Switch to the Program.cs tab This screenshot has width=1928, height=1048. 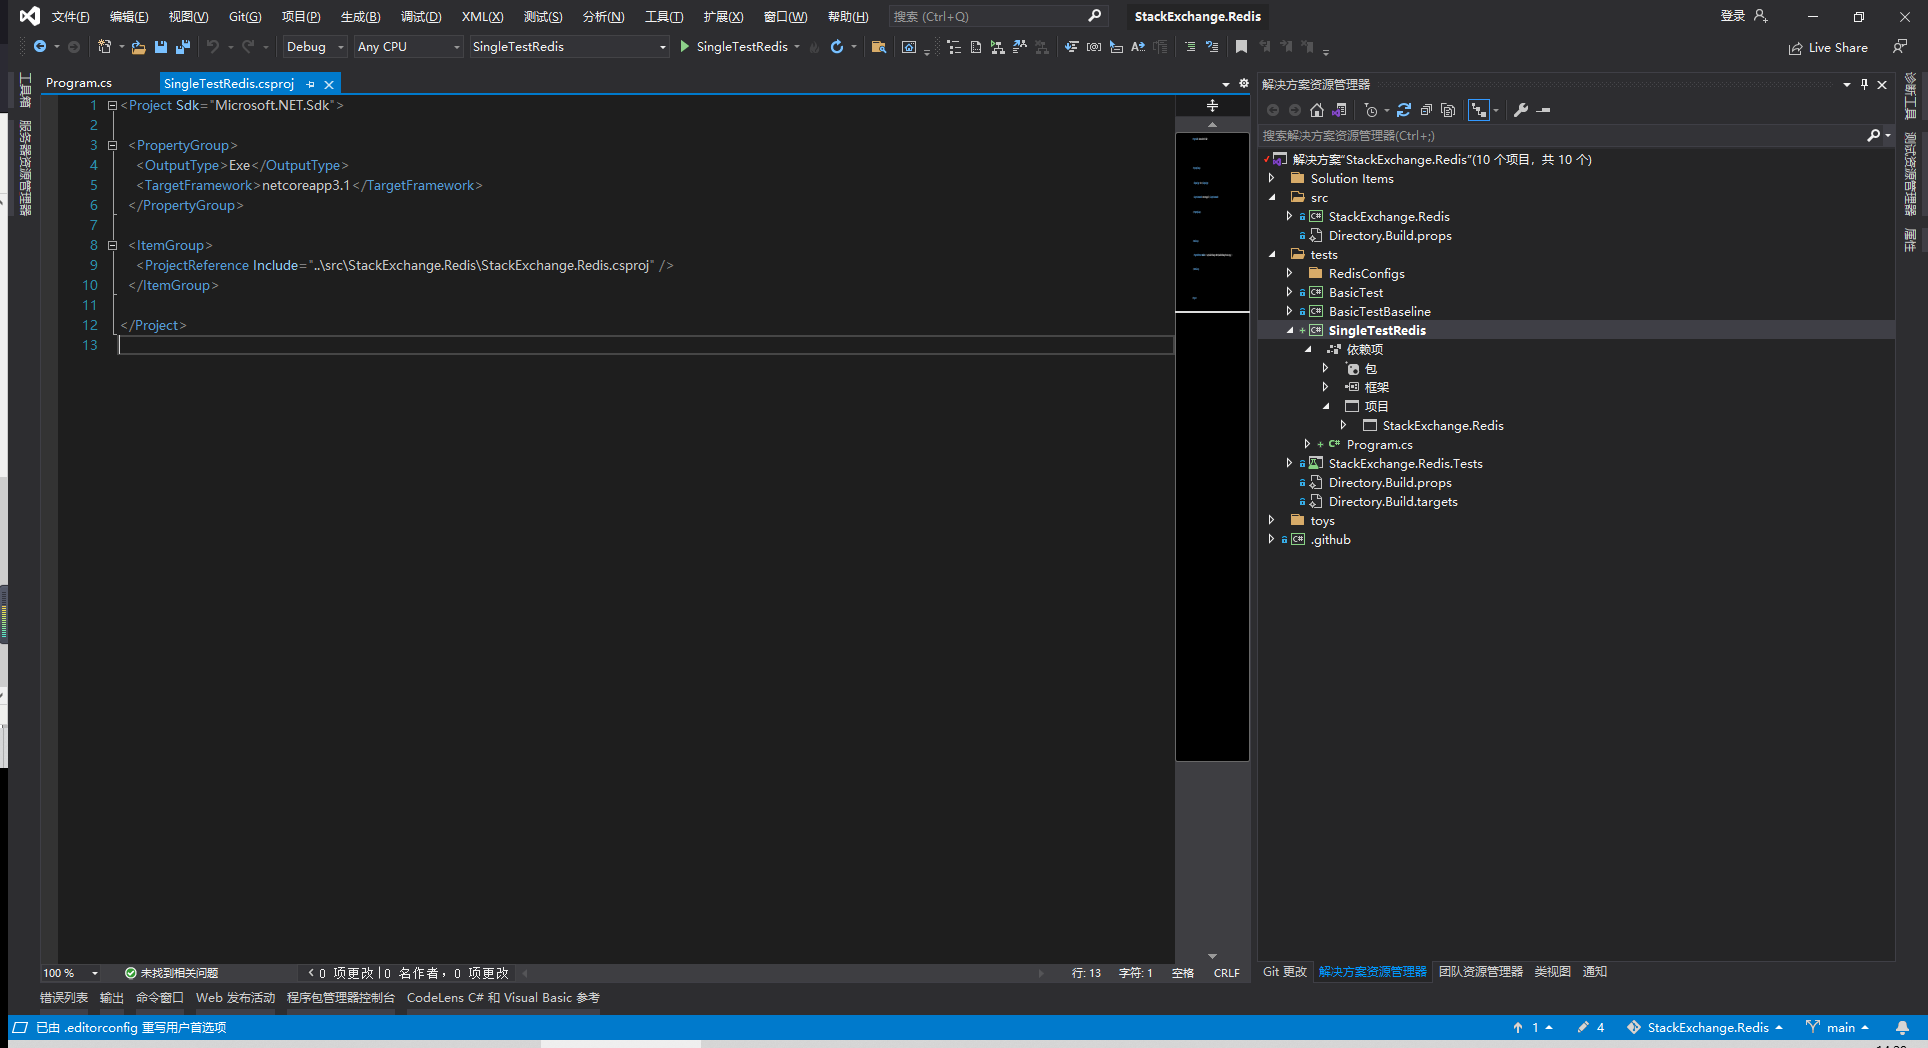click(x=78, y=82)
